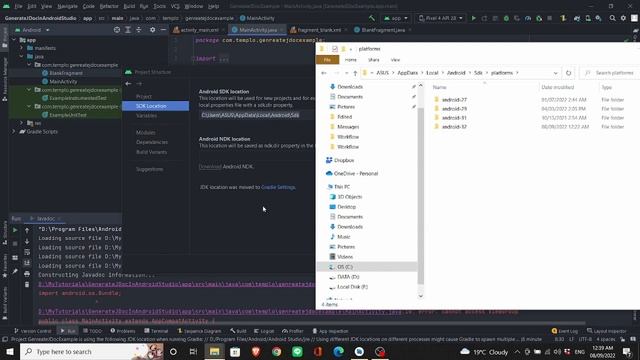This screenshot has height=360, width=640.
Task: Click the File Explorer navigation pane scrollbar
Action: (420, 196)
